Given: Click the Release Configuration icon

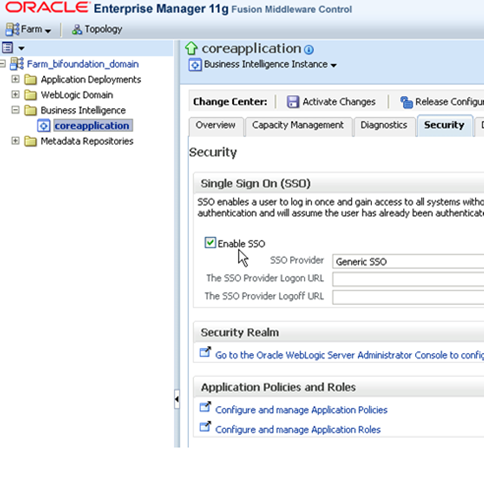Looking at the screenshot, I should (x=406, y=102).
